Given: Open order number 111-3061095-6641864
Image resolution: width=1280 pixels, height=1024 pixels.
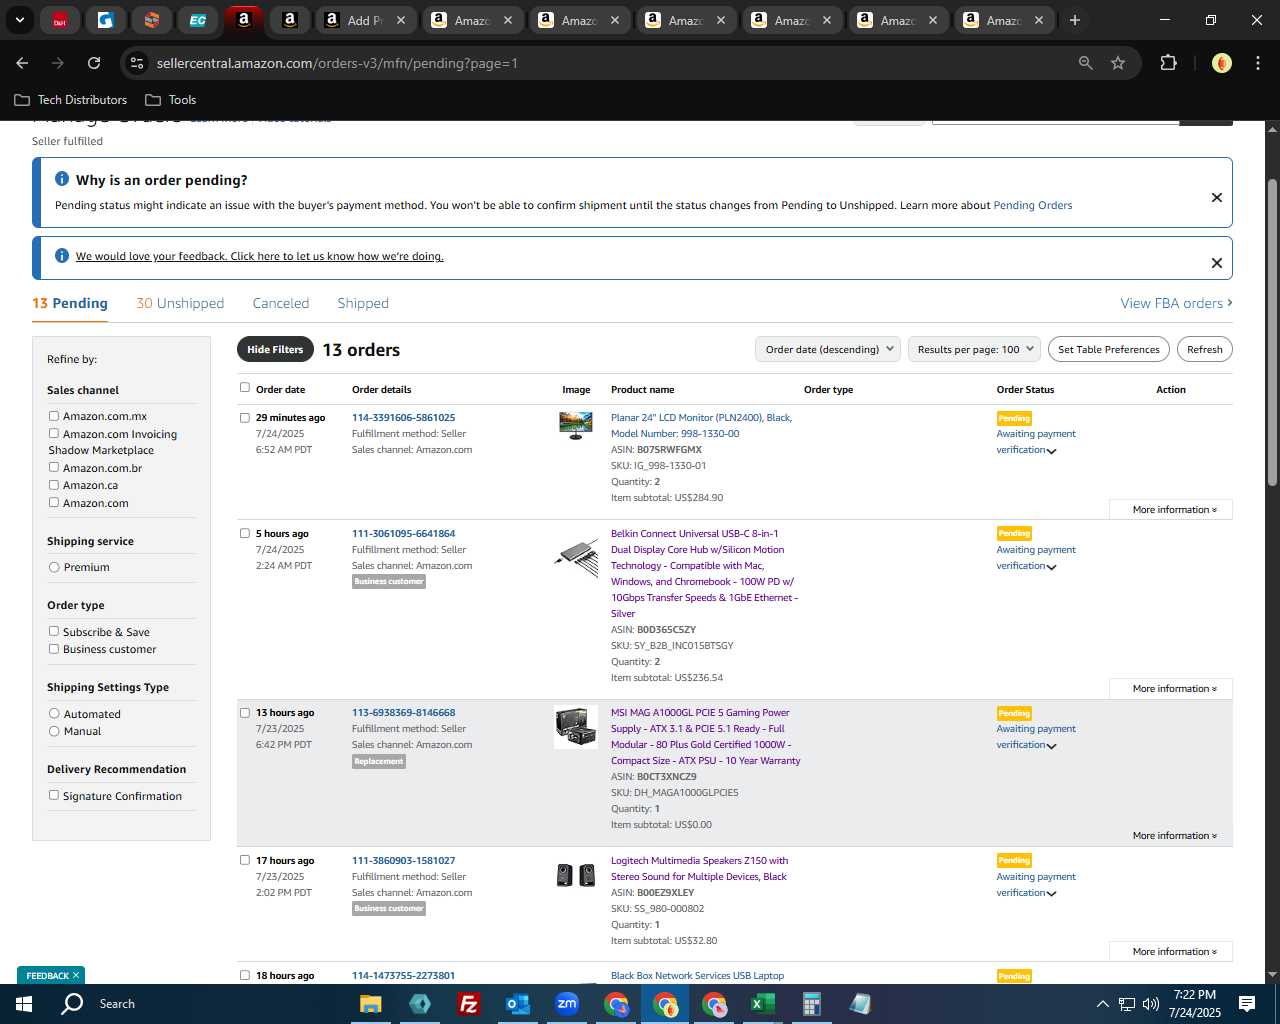Looking at the screenshot, I should pyautogui.click(x=403, y=534).
